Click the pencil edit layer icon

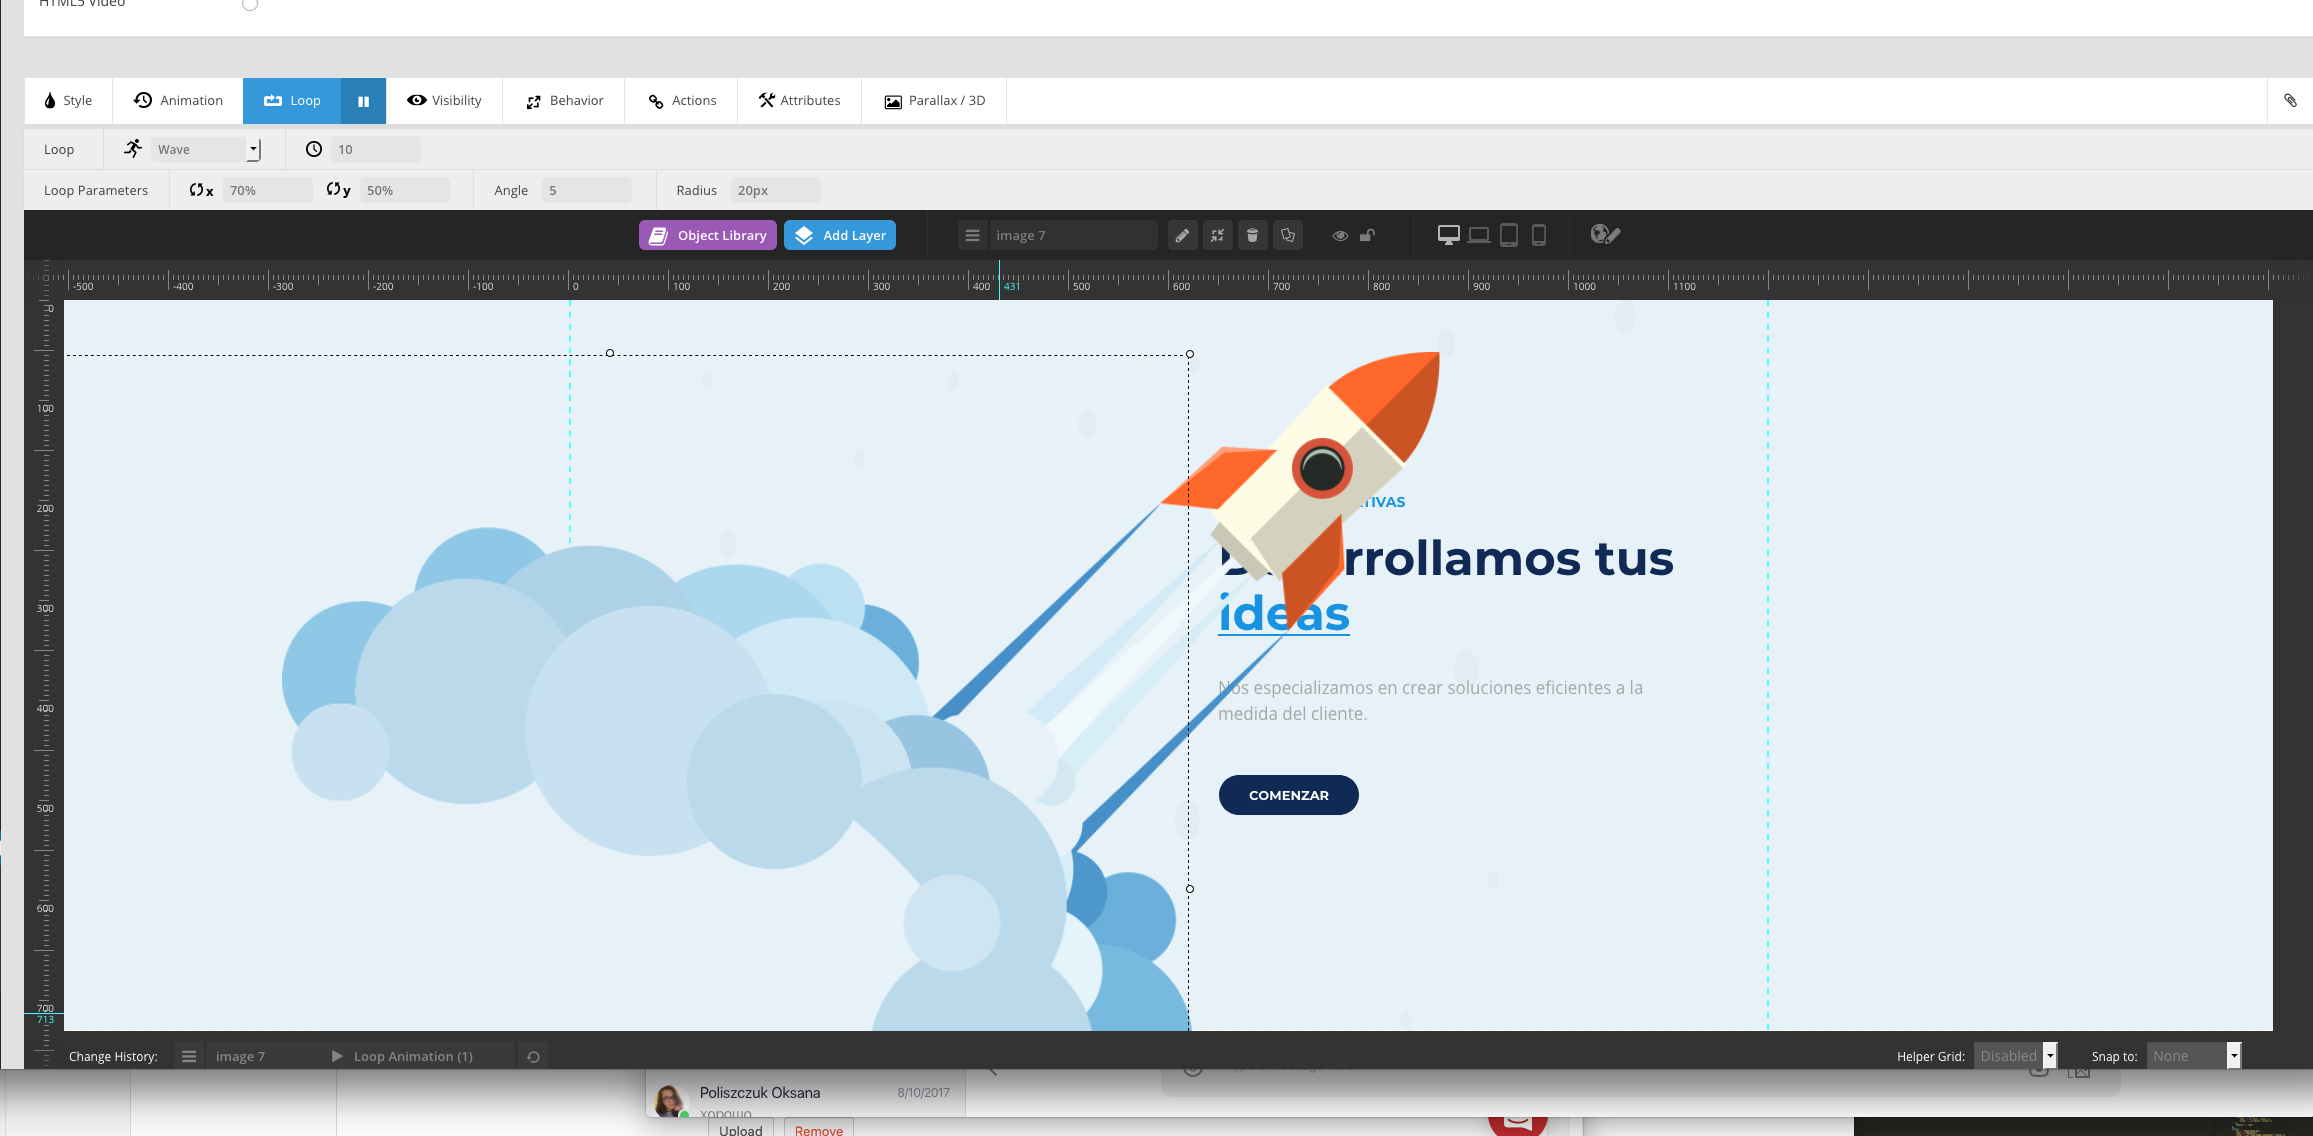1182,236
